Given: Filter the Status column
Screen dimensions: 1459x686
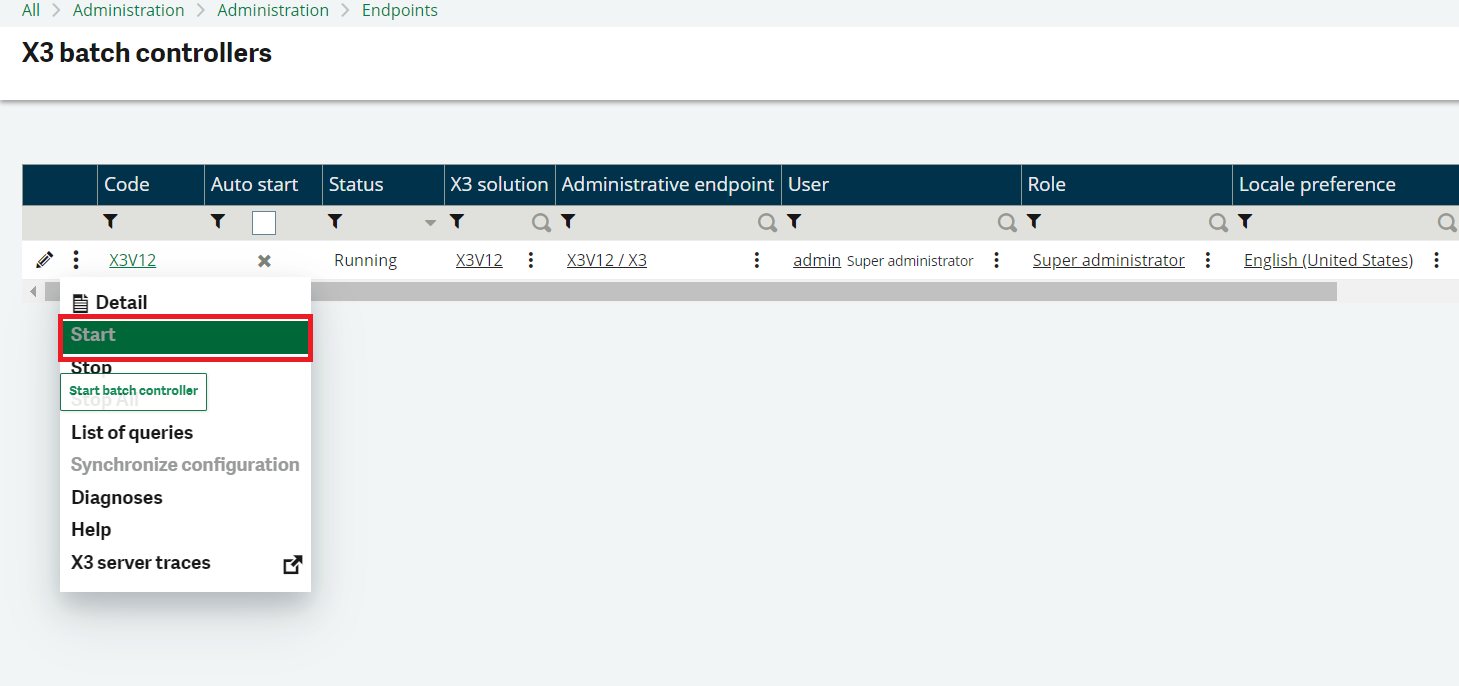Looking at the screenshot, I should click(335, 221).
